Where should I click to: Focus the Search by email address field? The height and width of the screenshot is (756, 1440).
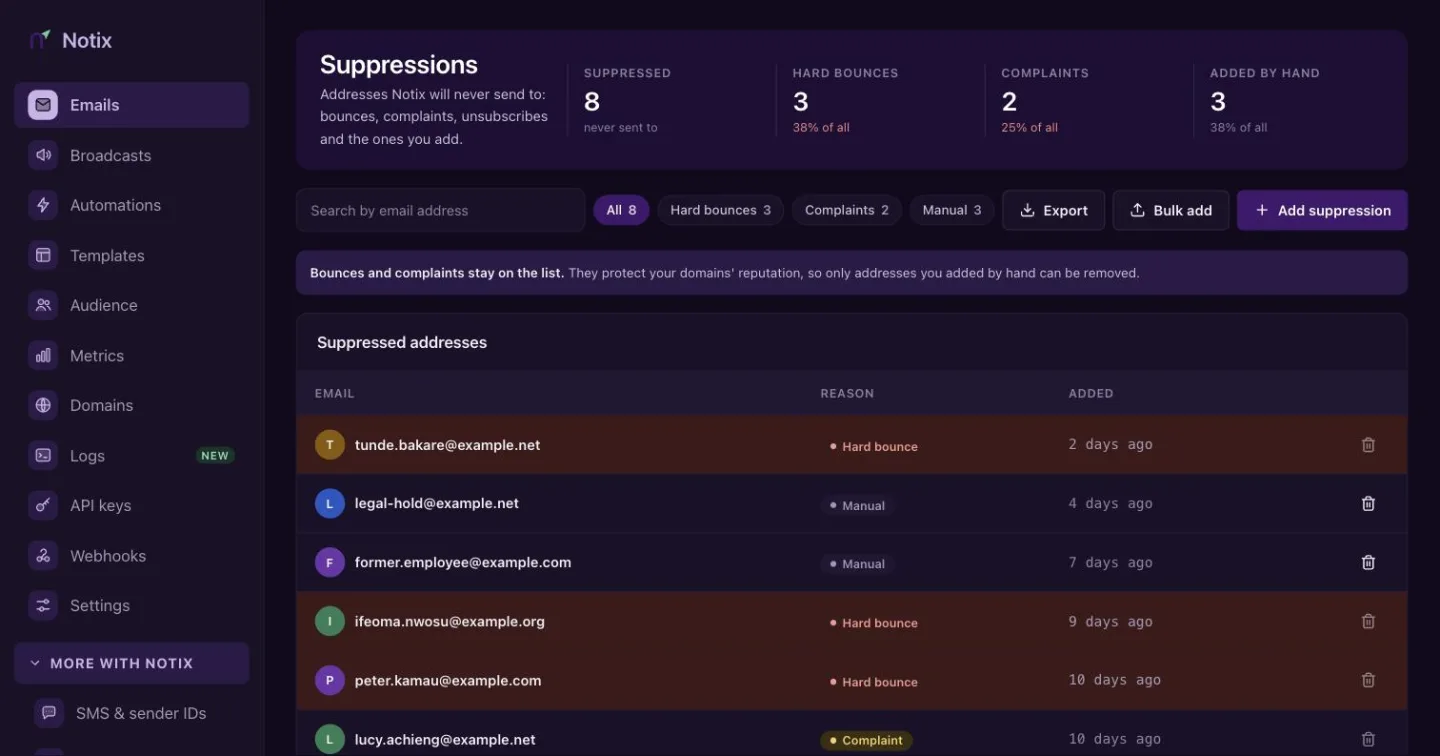(x=440, y=210)
